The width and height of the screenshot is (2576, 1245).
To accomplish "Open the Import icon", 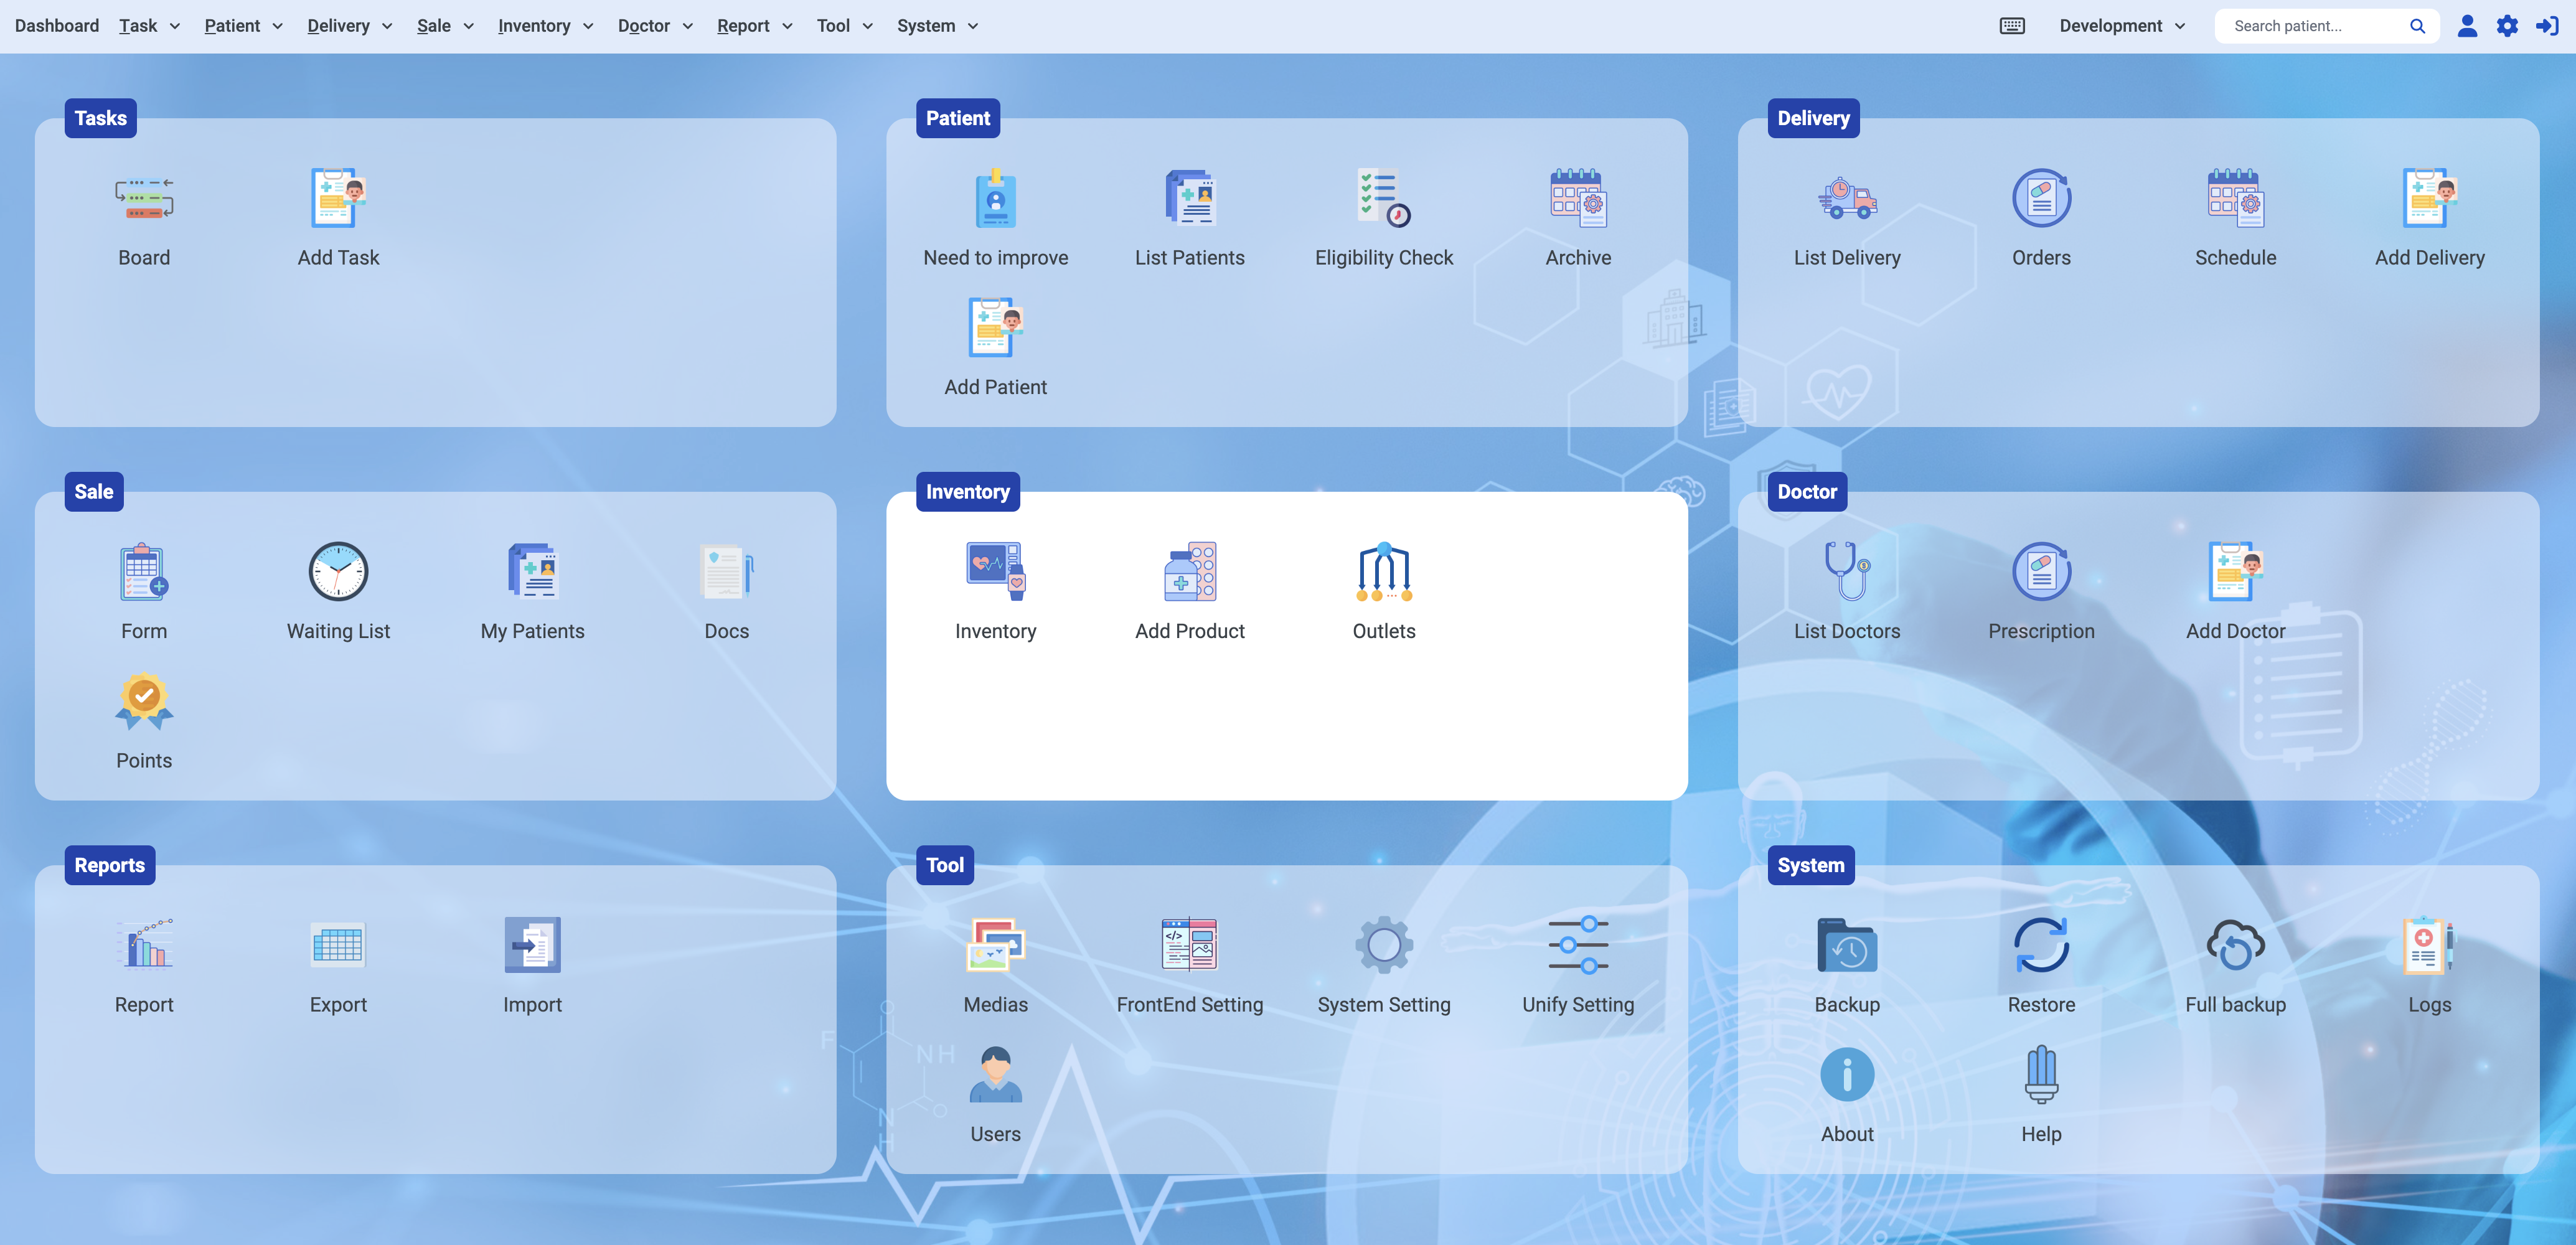I will pyautogui.click(x=532, y=945).
